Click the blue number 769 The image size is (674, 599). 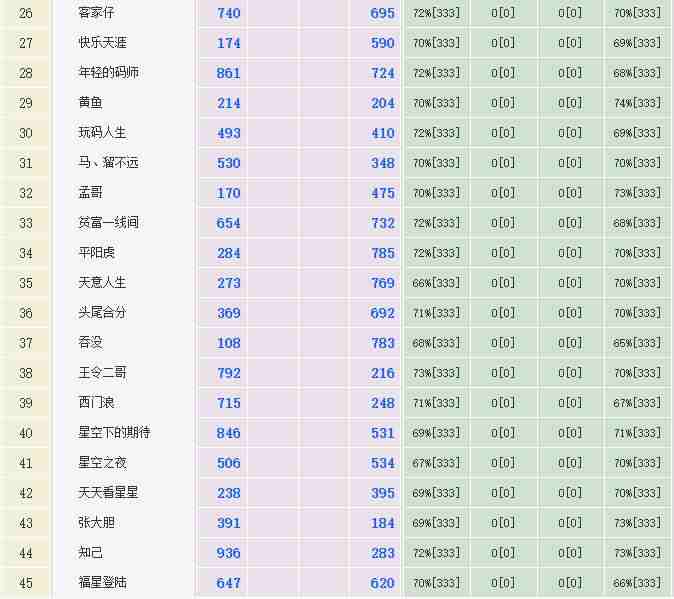tap(382, 283)
